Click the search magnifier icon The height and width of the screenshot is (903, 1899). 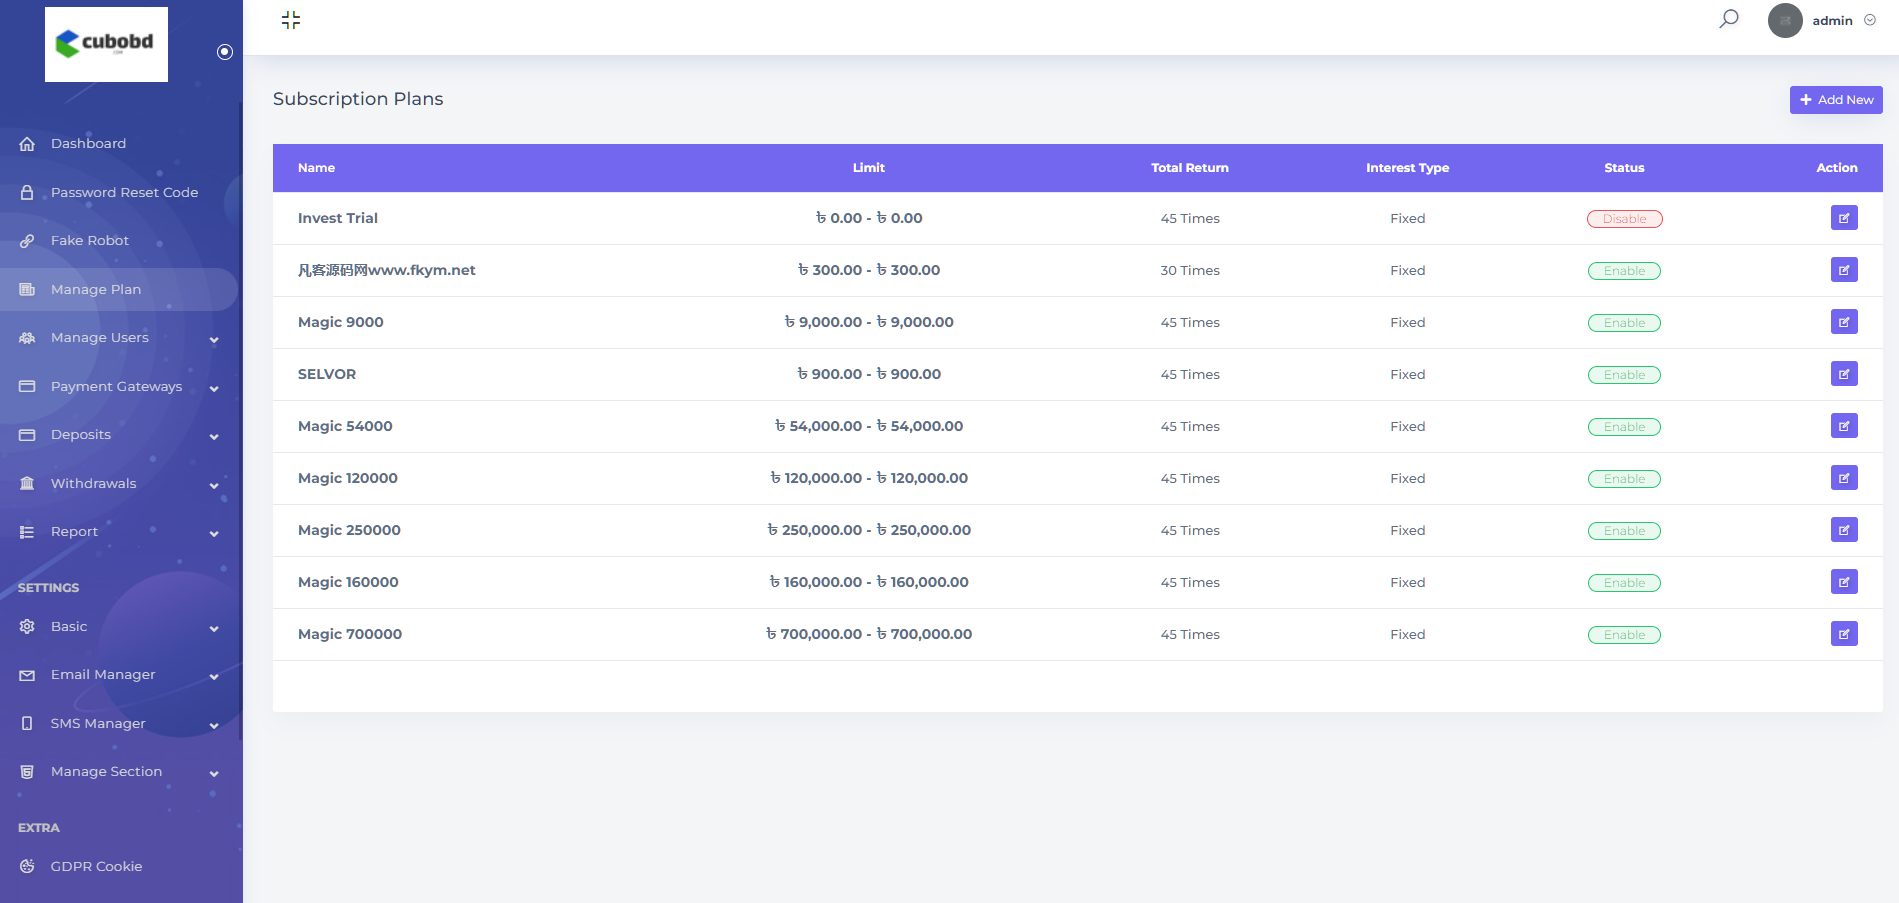[x=1728, y=19]
